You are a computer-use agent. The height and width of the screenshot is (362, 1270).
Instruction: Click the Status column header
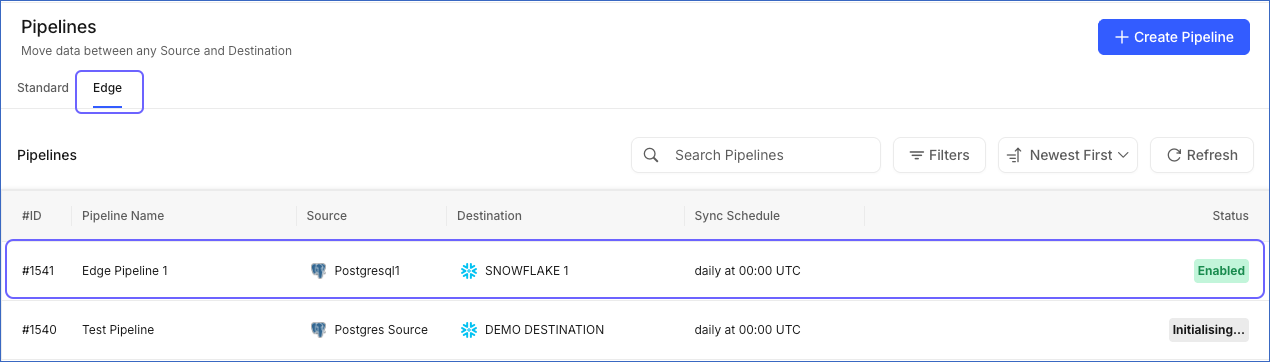point(1230,215)
